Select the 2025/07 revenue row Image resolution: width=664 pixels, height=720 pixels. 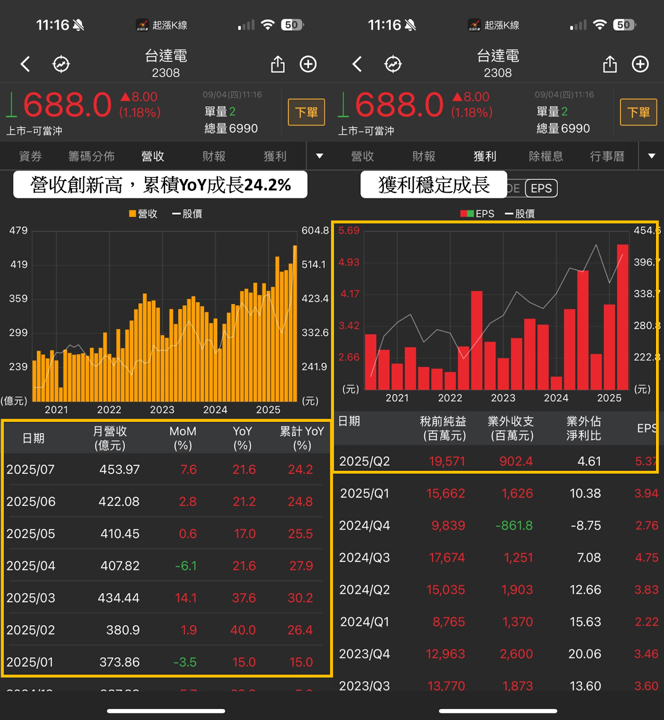(x=166, y=469)
